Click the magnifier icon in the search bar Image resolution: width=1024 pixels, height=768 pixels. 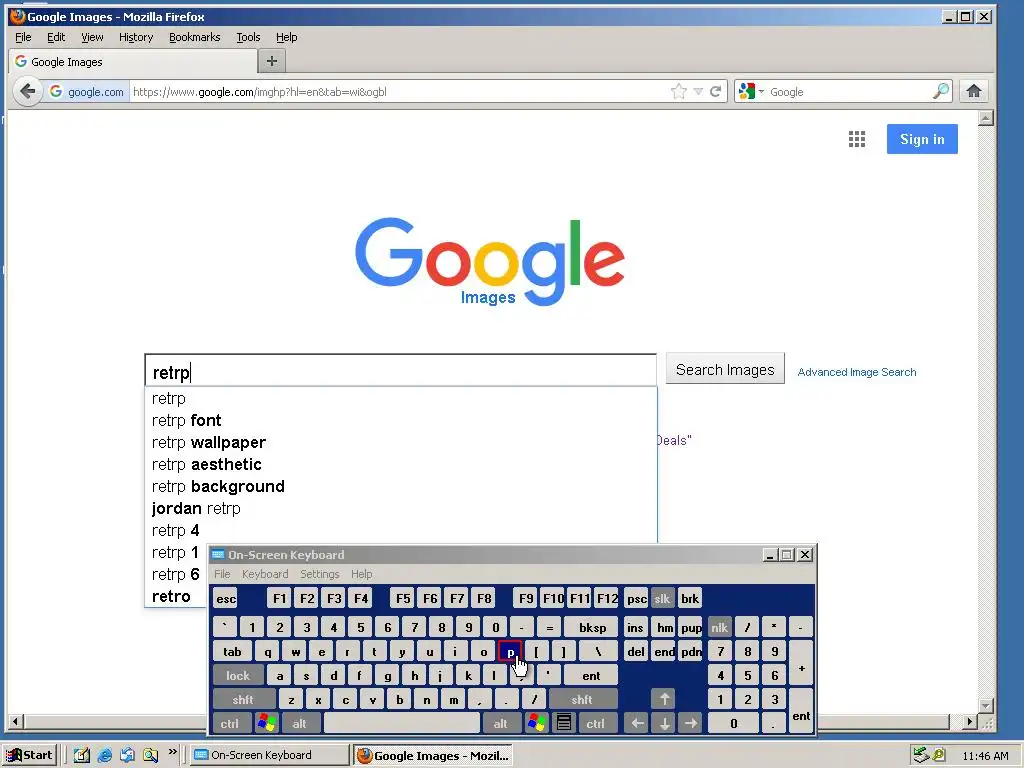tap(941, 91)
